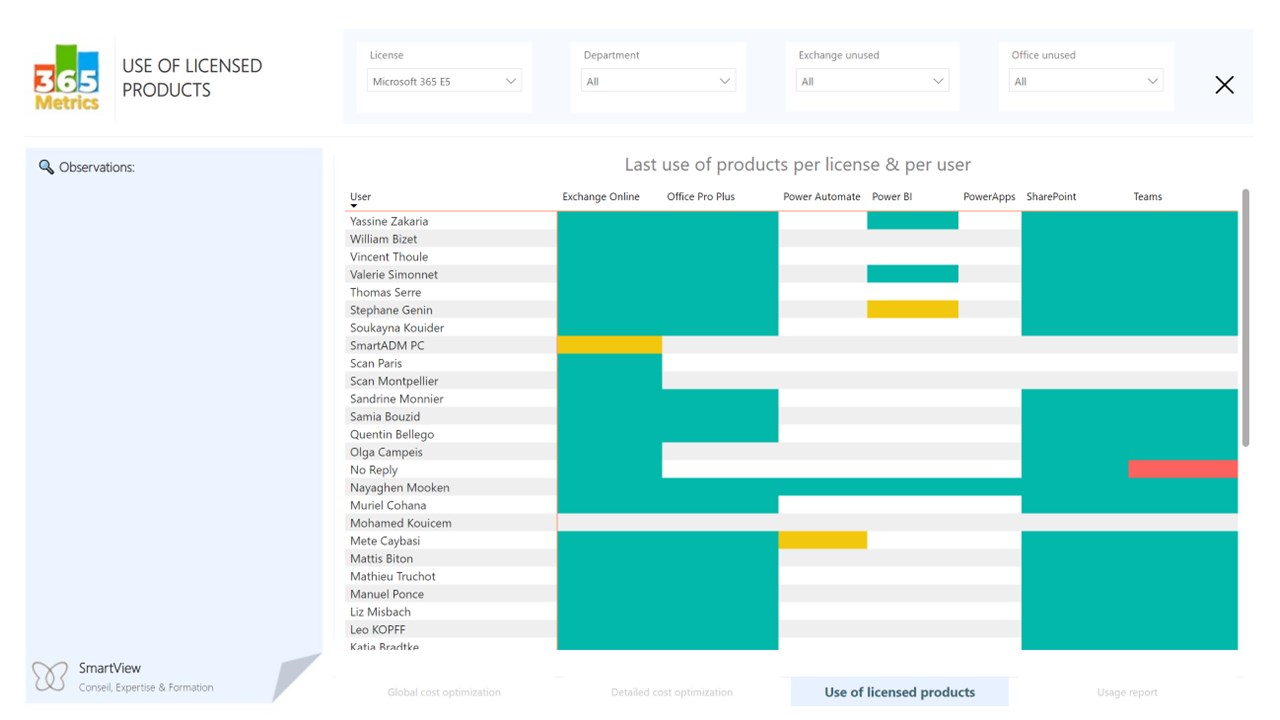
Task: Click the Teams column header
Action: click(x=1148, y=197)
